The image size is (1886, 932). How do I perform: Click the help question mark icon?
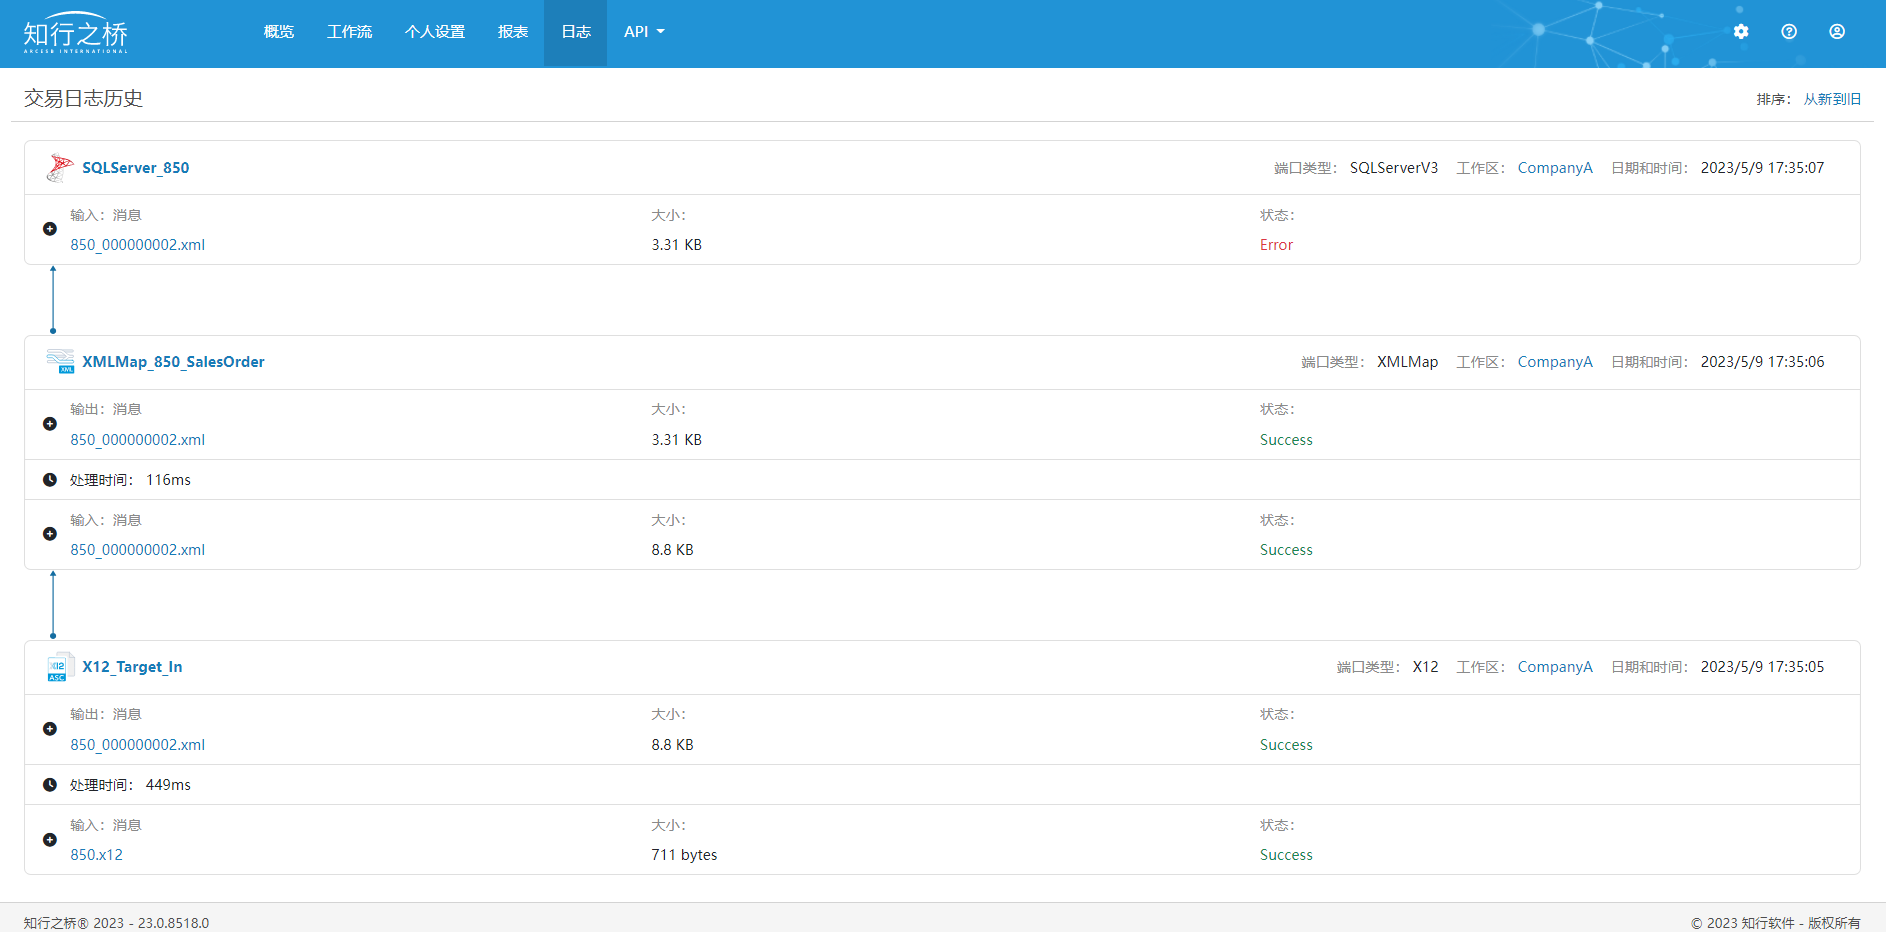[1789, 32]
